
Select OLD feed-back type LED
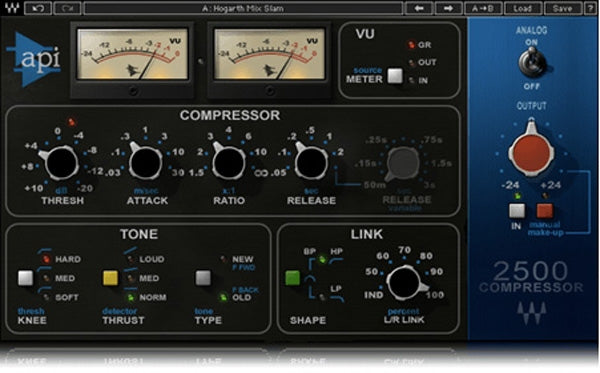point(223,297)
